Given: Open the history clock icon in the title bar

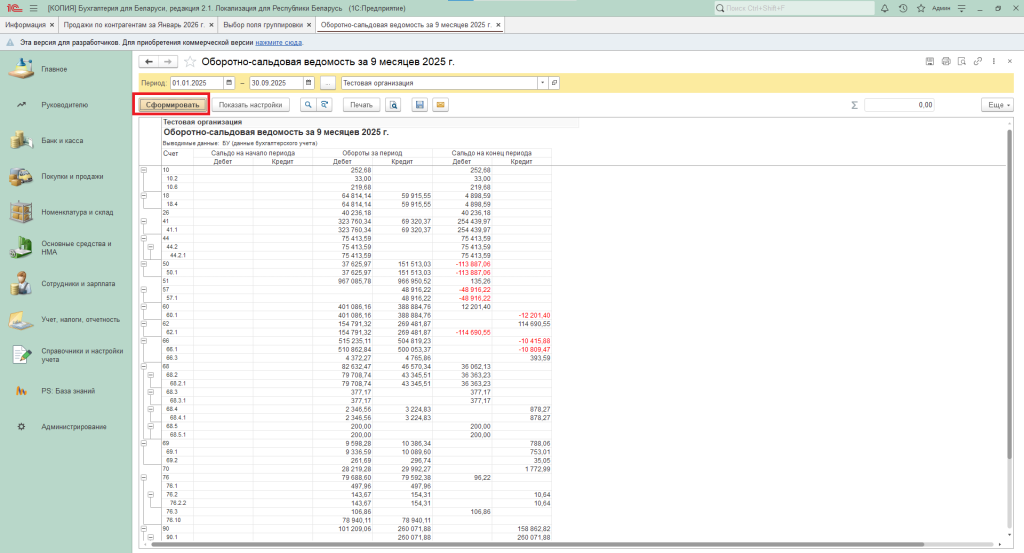Looking at the screenshot, I should point(903,8).
